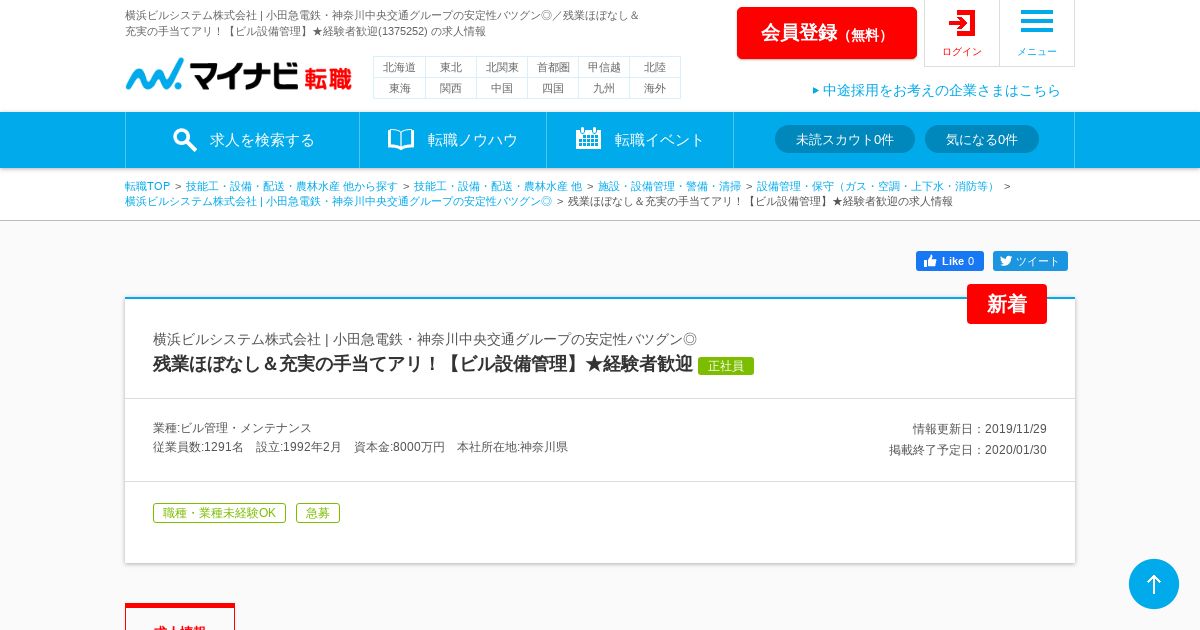Select 首都圏 region
Viewport: 1200px width, 630px height.
(553, 67)
